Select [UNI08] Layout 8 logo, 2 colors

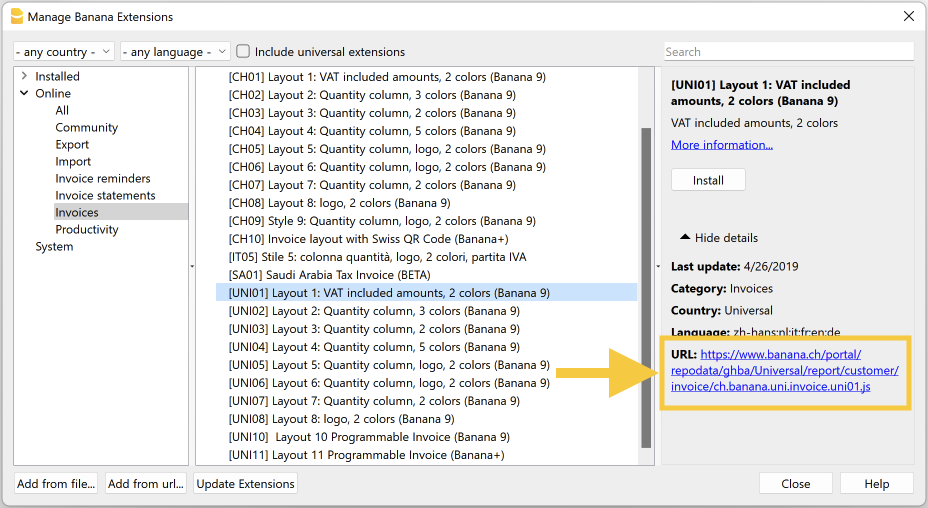pos(341,419)
